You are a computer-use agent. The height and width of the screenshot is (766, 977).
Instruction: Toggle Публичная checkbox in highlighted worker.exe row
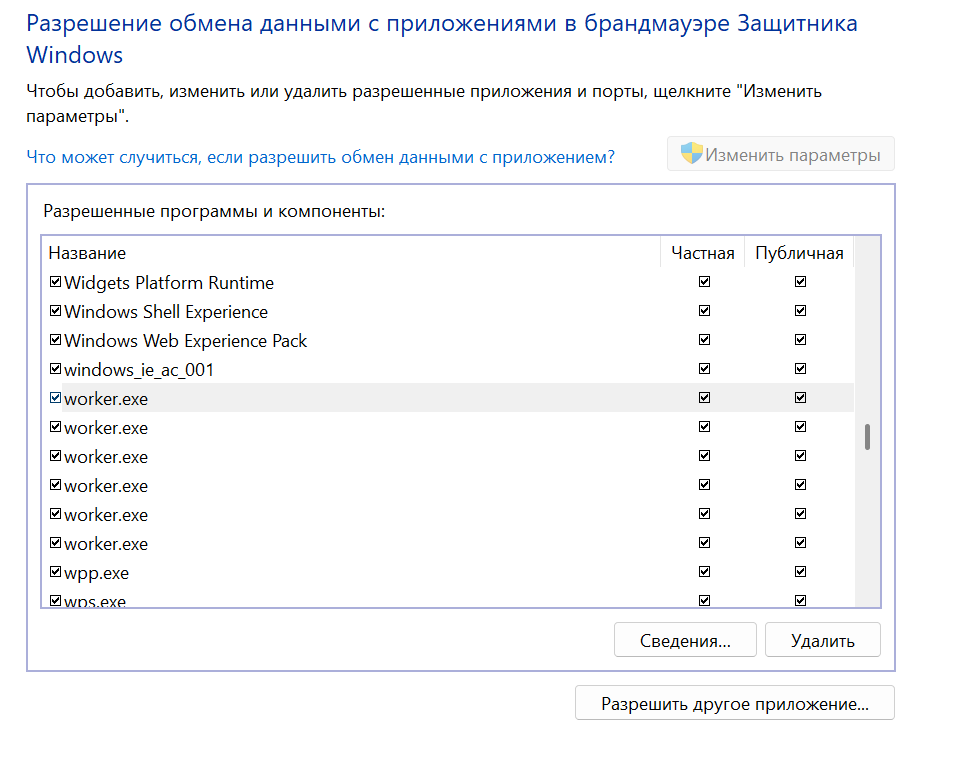pos(800,398)
